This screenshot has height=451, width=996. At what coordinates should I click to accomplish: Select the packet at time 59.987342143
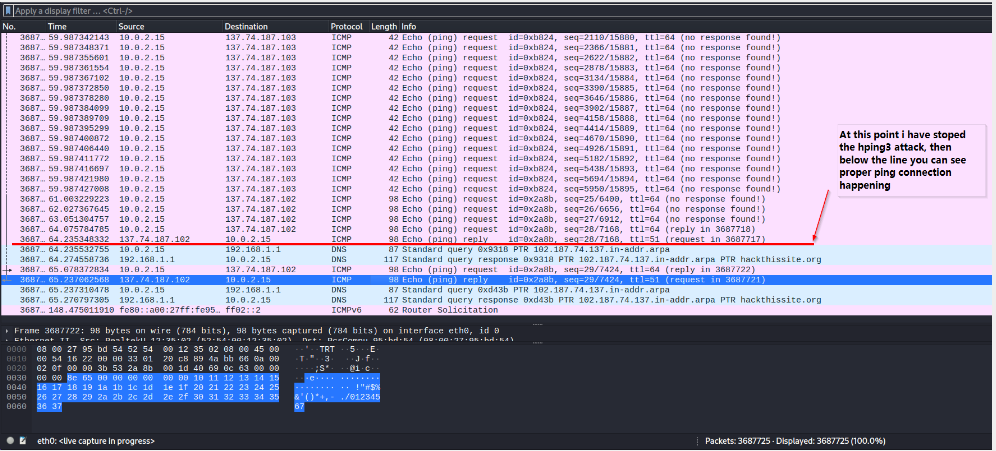(497, 37)
